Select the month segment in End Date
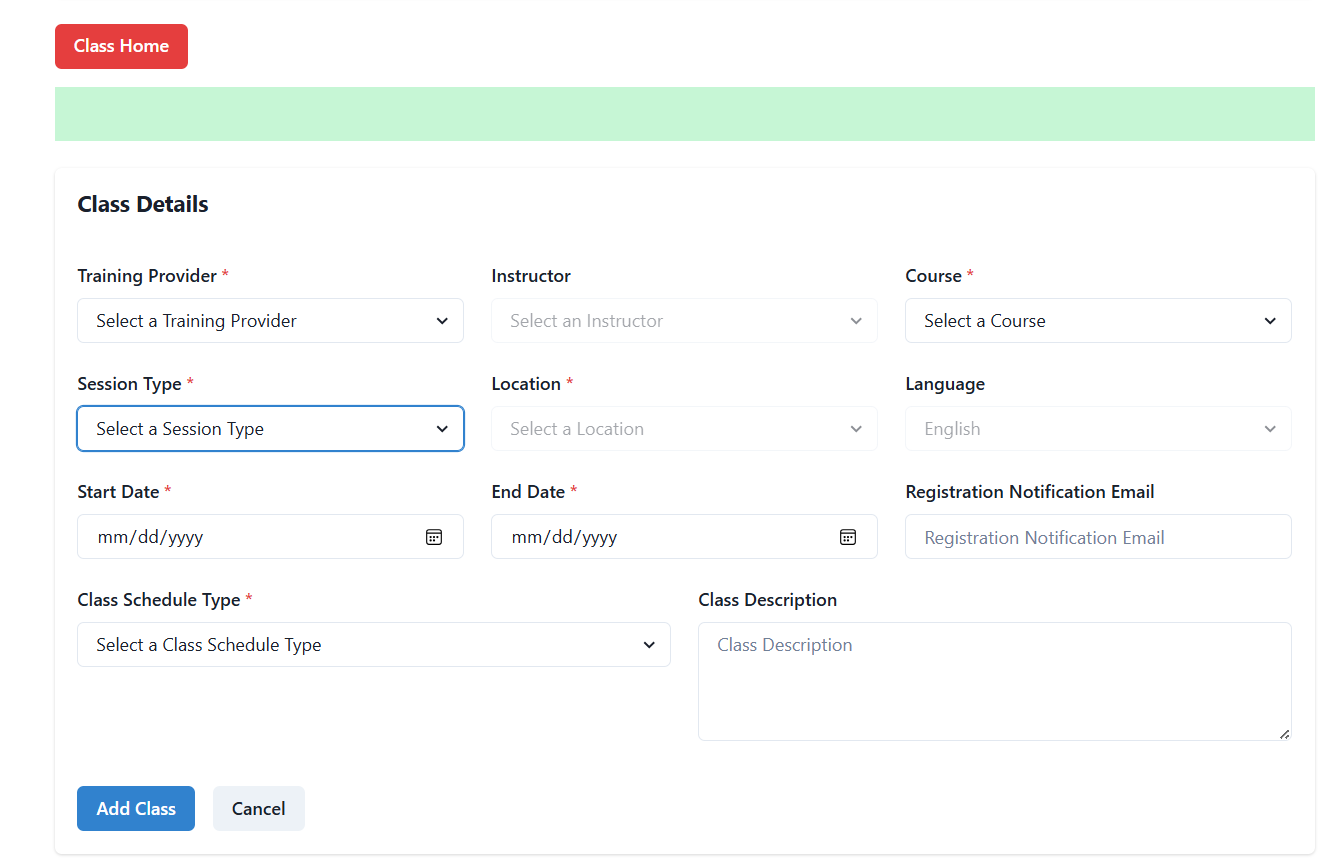Viewport: 1340px width, 860px height. coord(525,537)
